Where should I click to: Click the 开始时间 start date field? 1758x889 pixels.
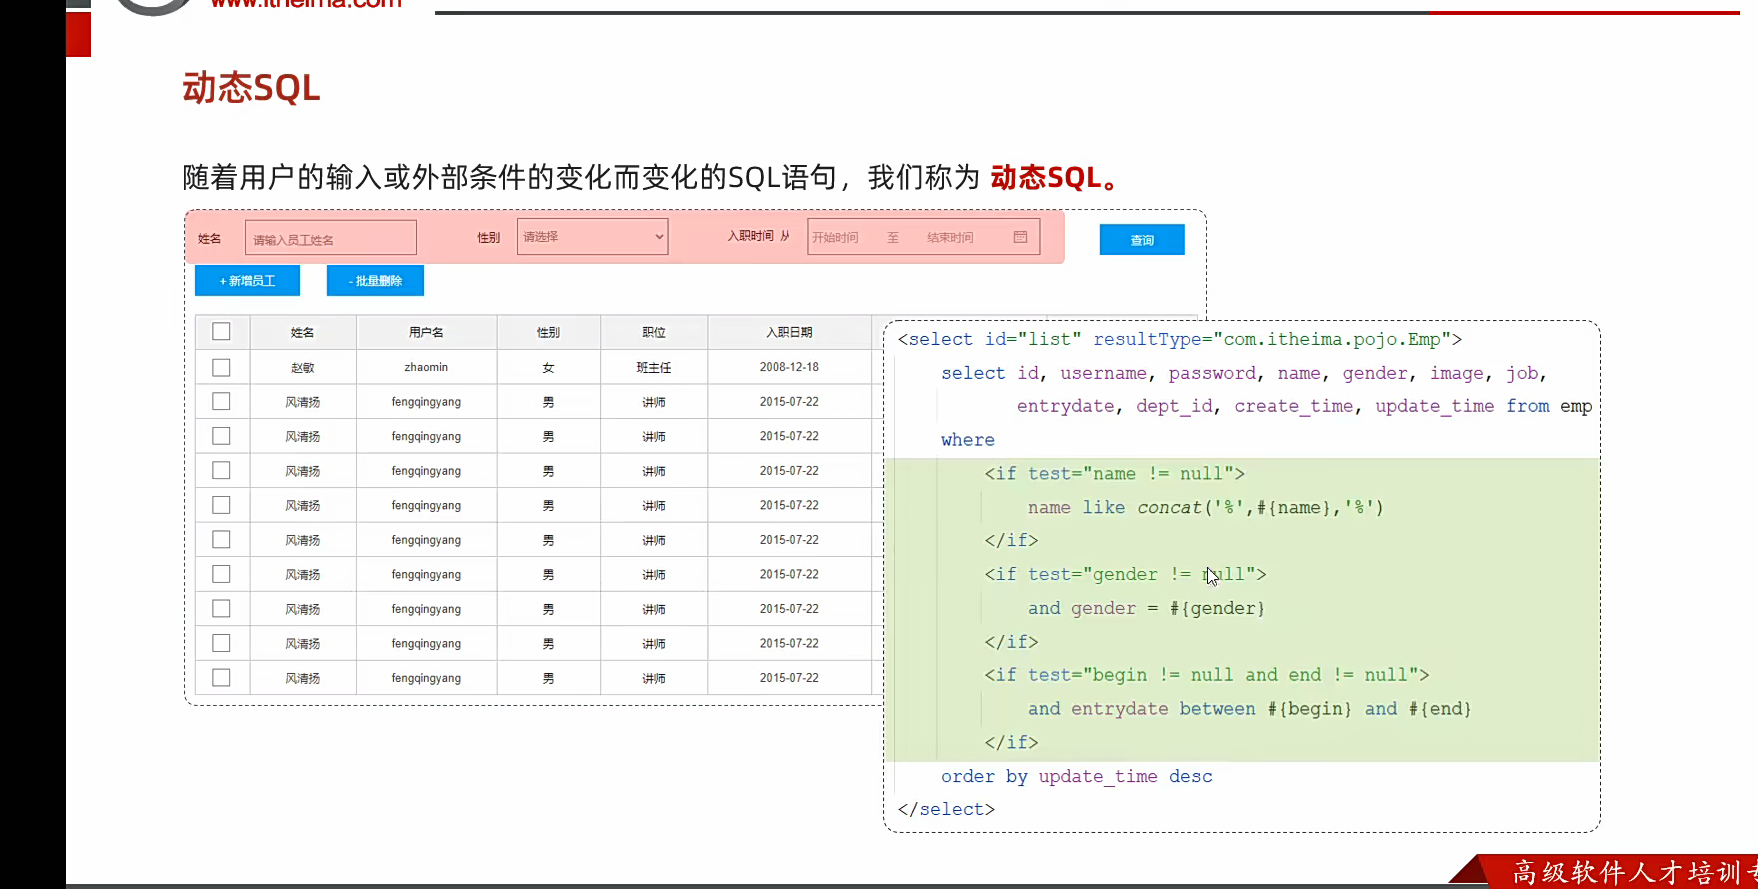[835, 237]
